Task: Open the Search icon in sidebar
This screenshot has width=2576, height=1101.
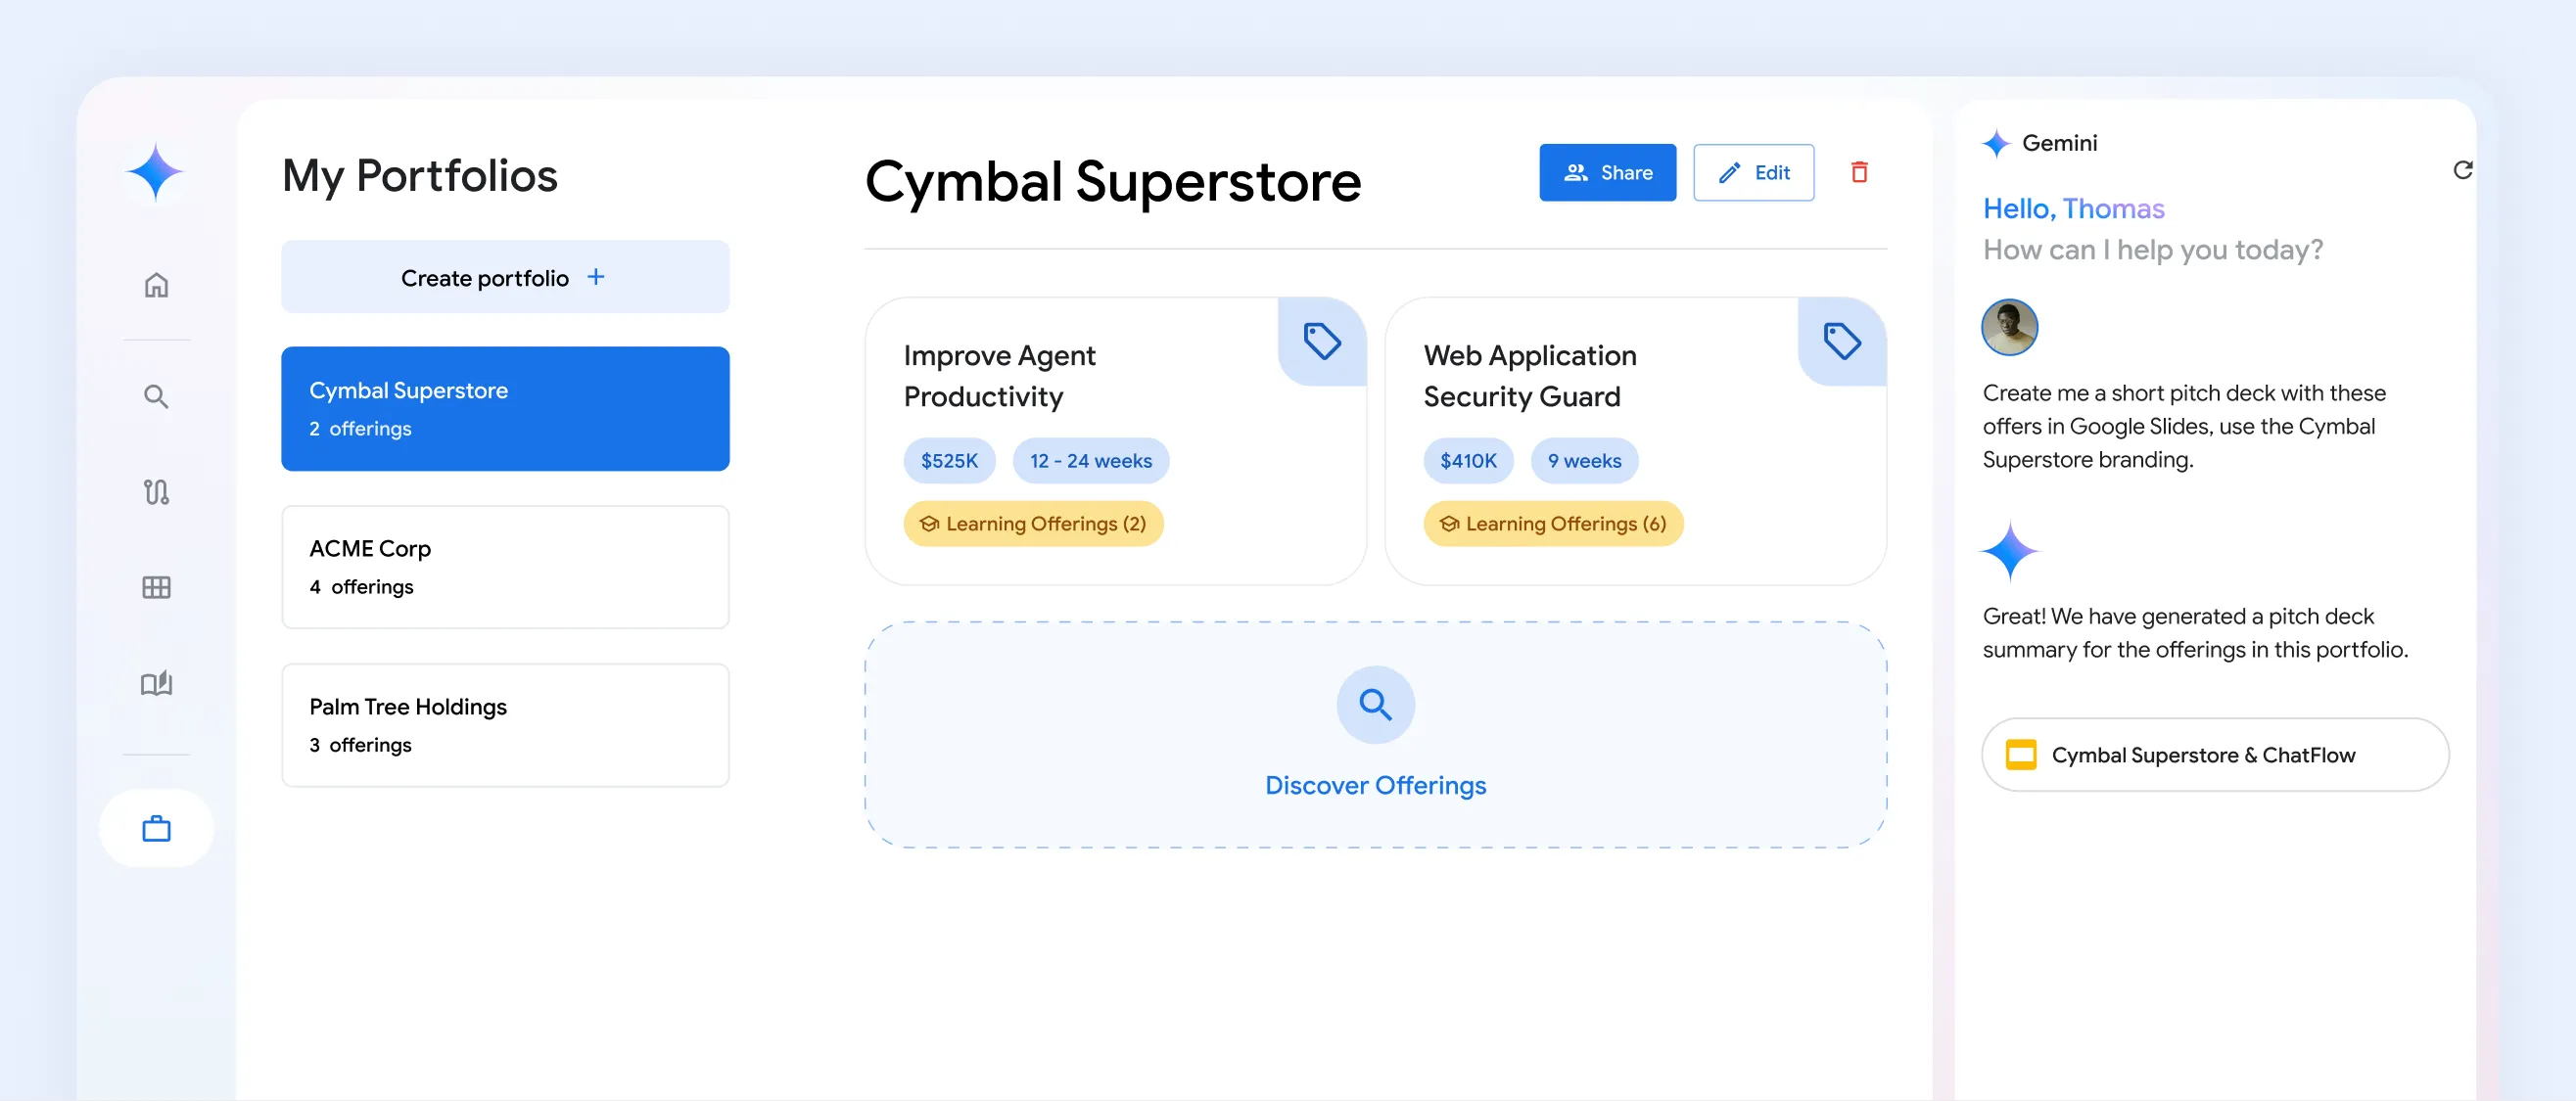Action: click(156, 396)
